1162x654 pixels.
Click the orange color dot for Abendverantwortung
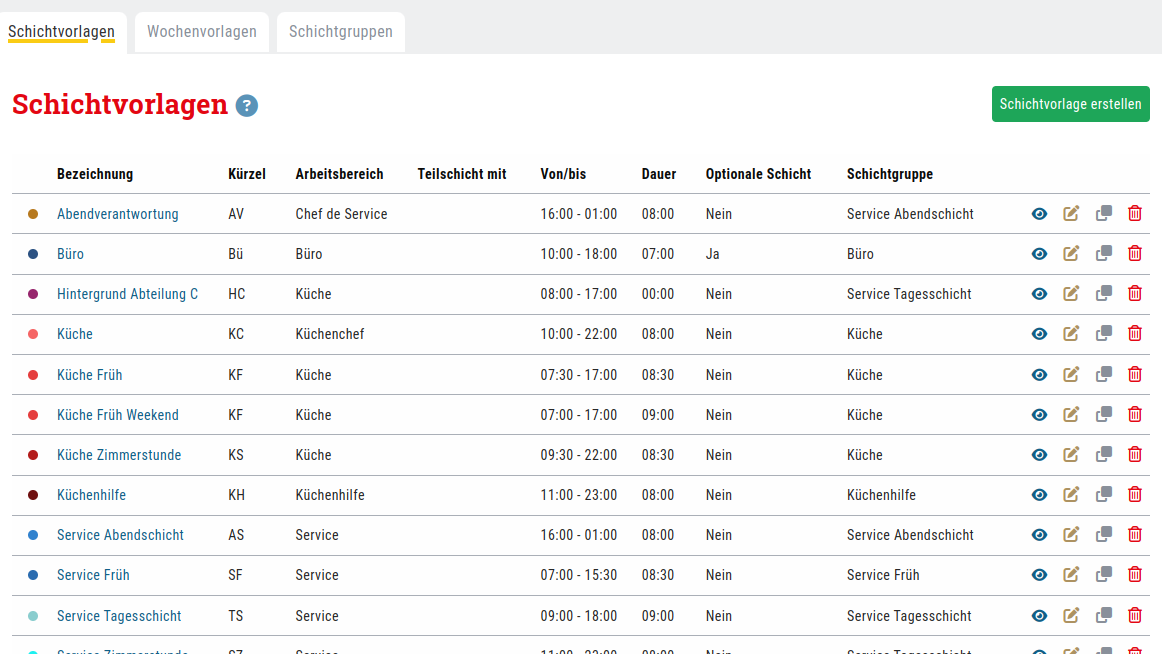tap(33, 214)
